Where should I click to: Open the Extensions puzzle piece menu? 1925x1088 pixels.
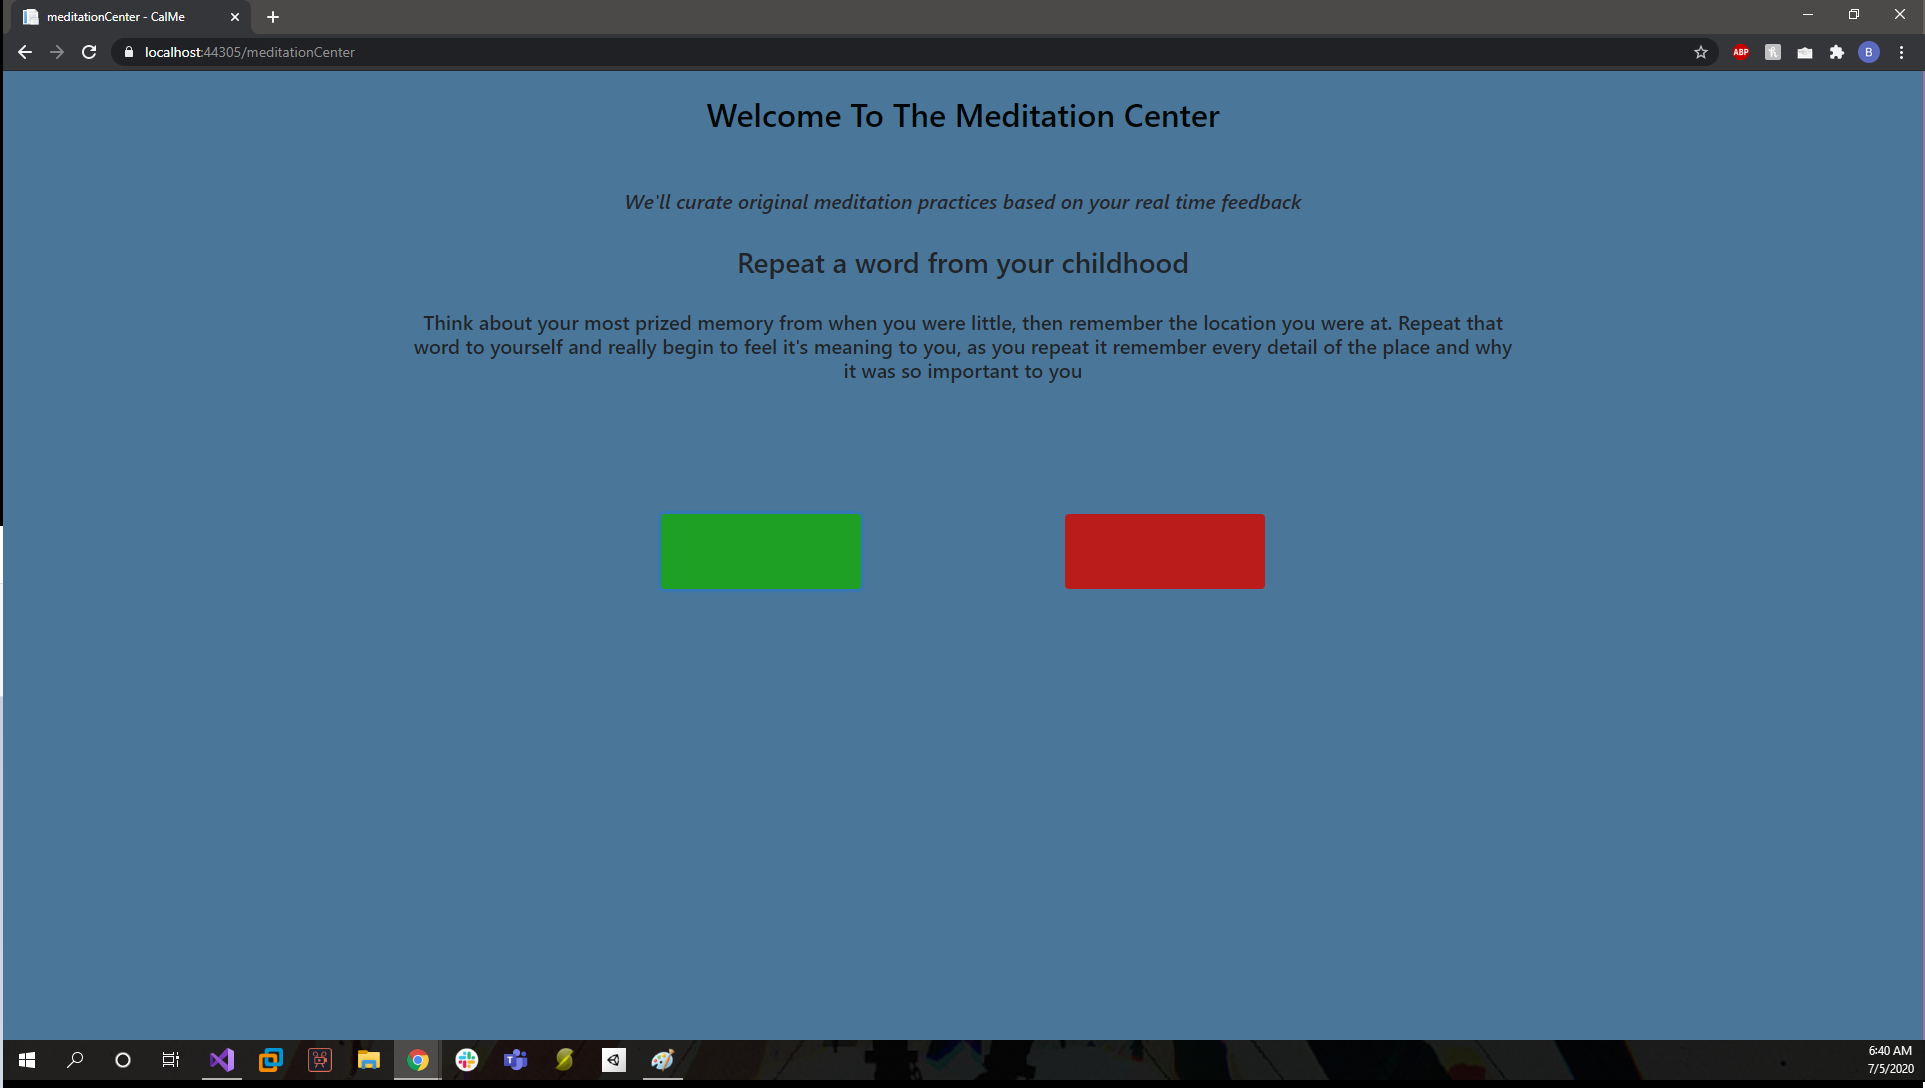pyautogui.click(x=1836, y=52)
